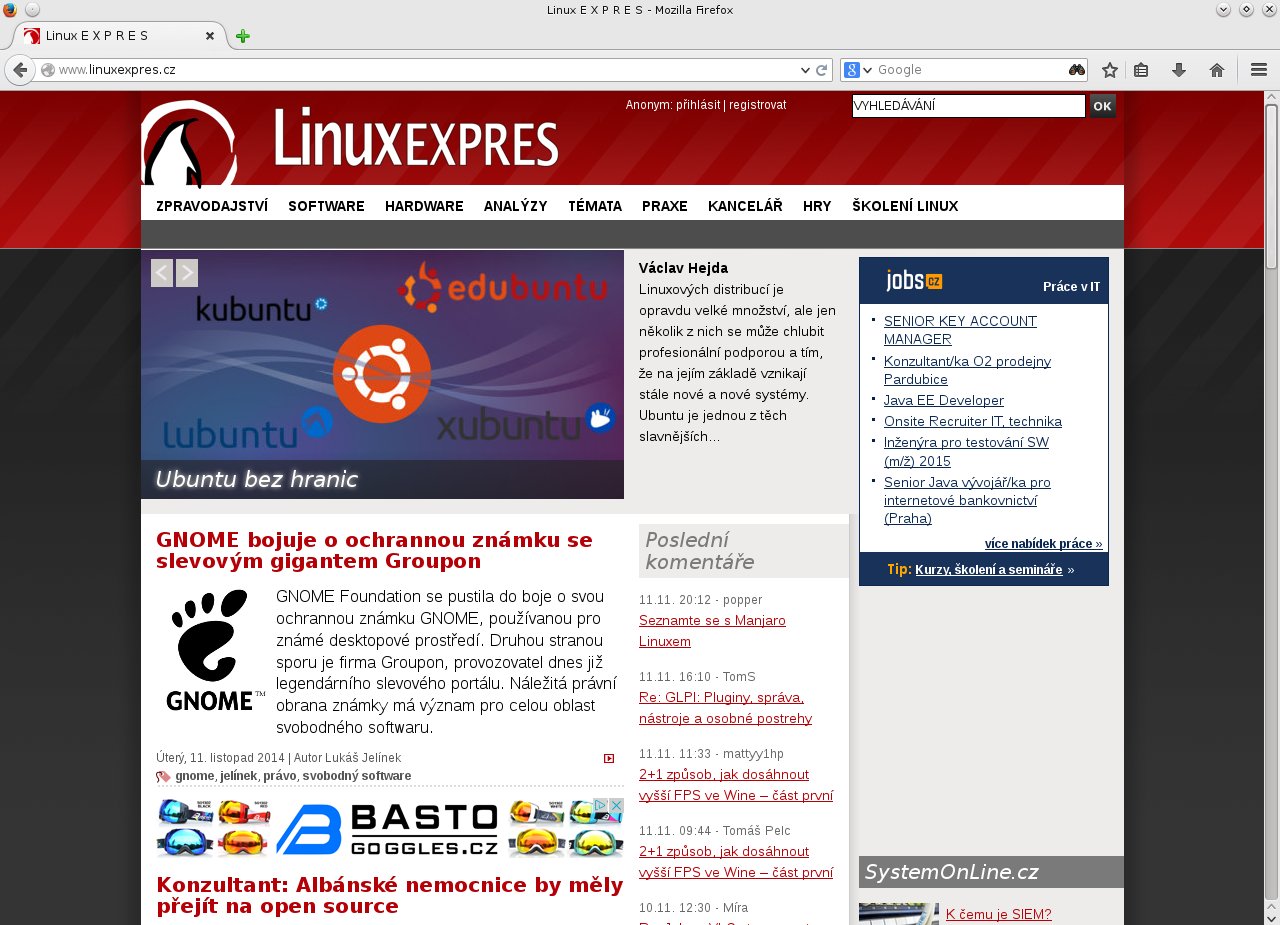Open the SOFTWARE menu item
The width and height of the screenshot is (1280, 925).
(x=326, y=206)
